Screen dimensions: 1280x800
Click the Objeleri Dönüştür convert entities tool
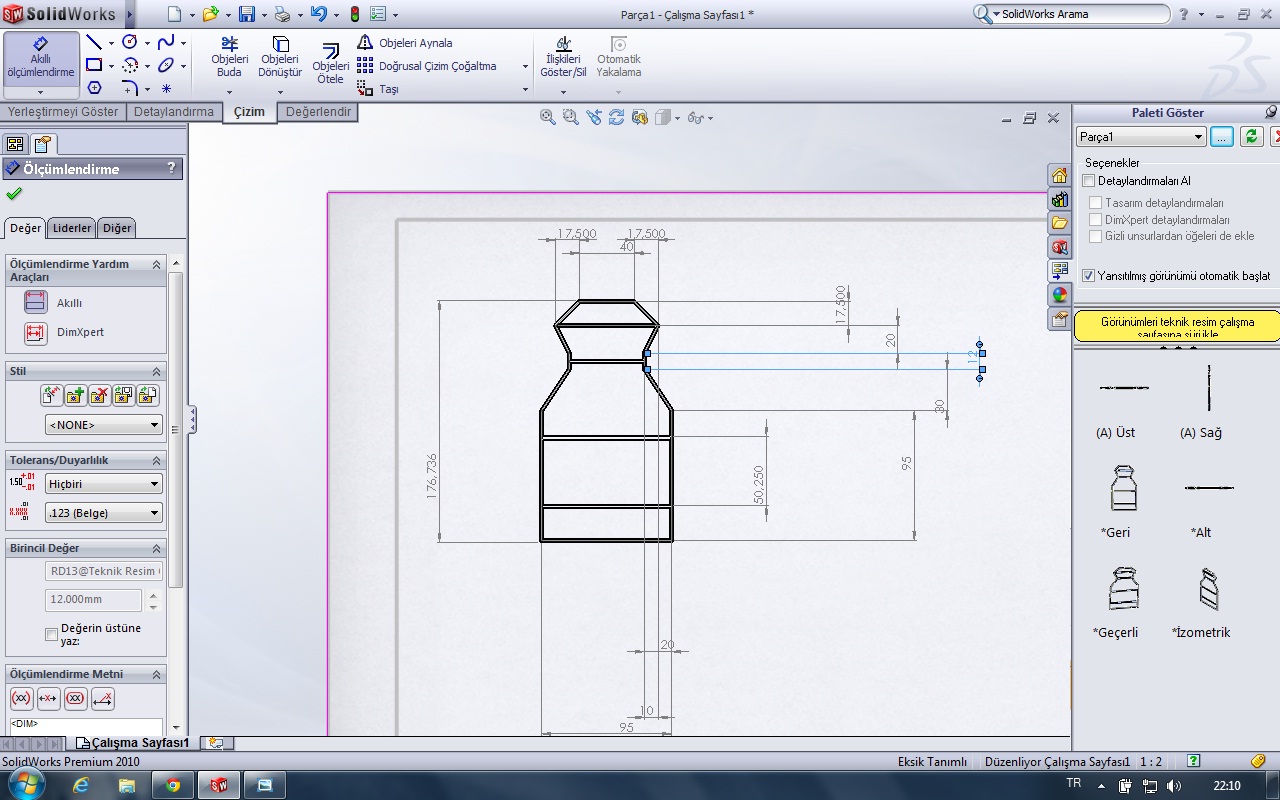[280, 57]
